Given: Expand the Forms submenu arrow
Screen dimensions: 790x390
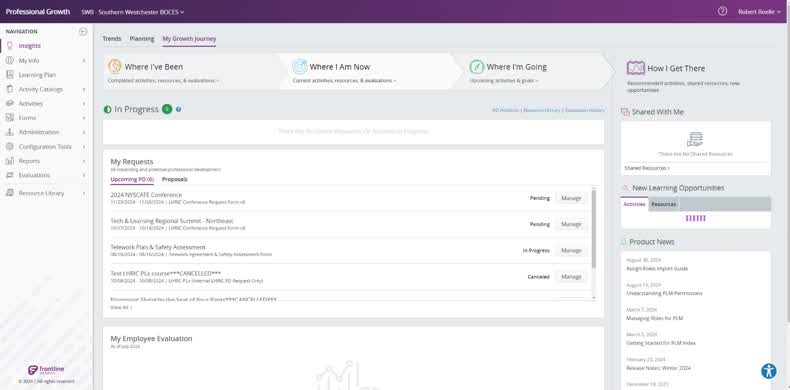Looking at the screenshot, I should [x=84, y=118].
